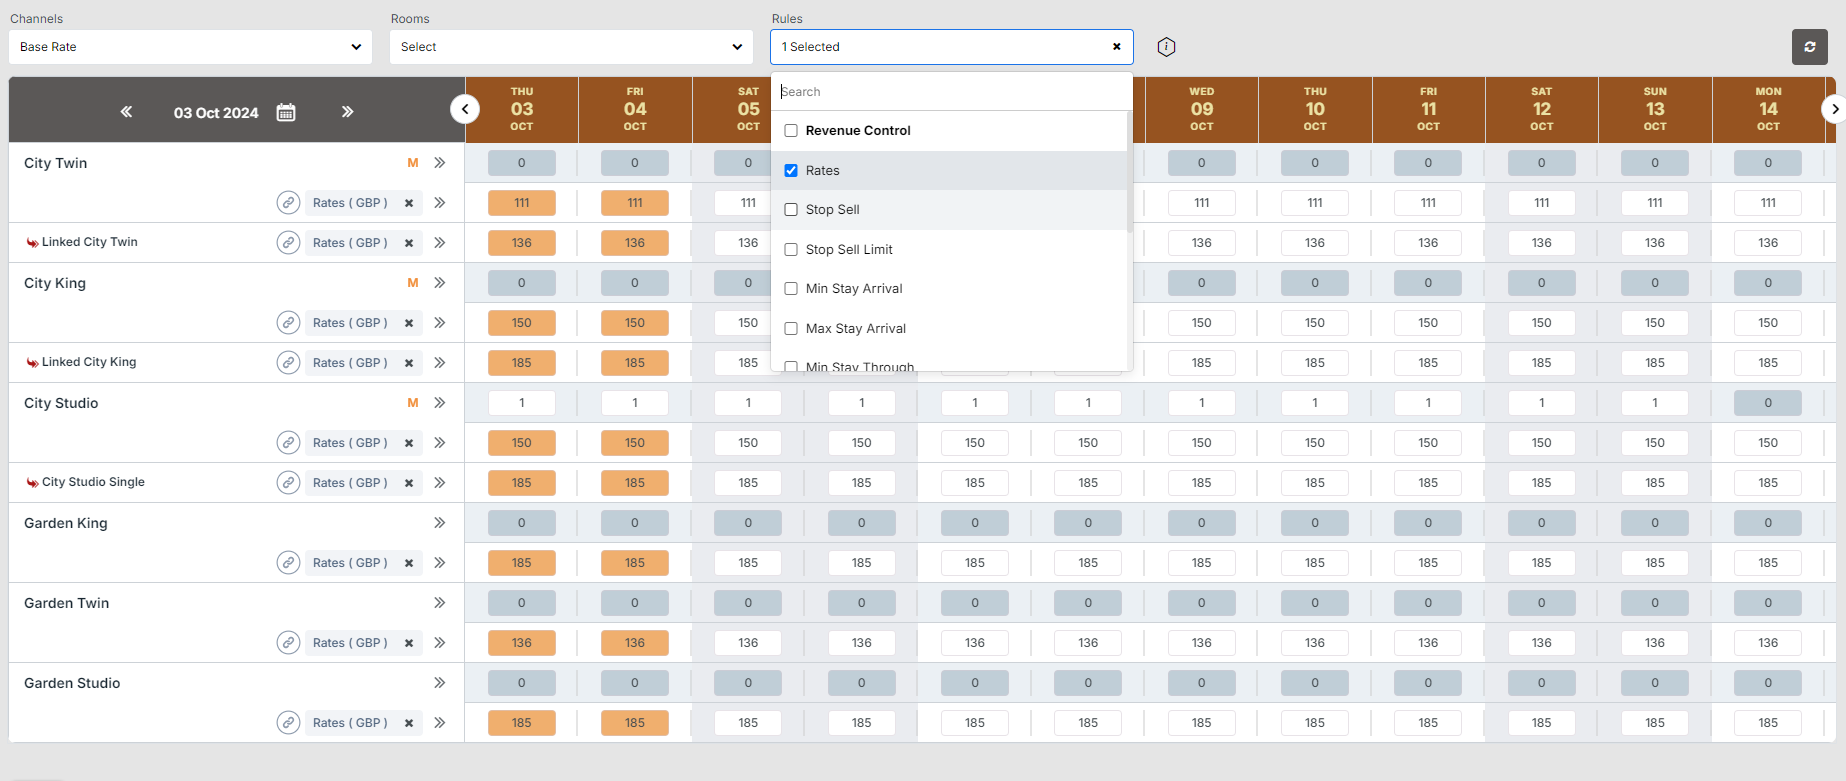The width and height of the screenshot is (1846, 781).
Task: Open the Rooms Select dropdown
Action: pyautogui.click(x=570, y=47)
